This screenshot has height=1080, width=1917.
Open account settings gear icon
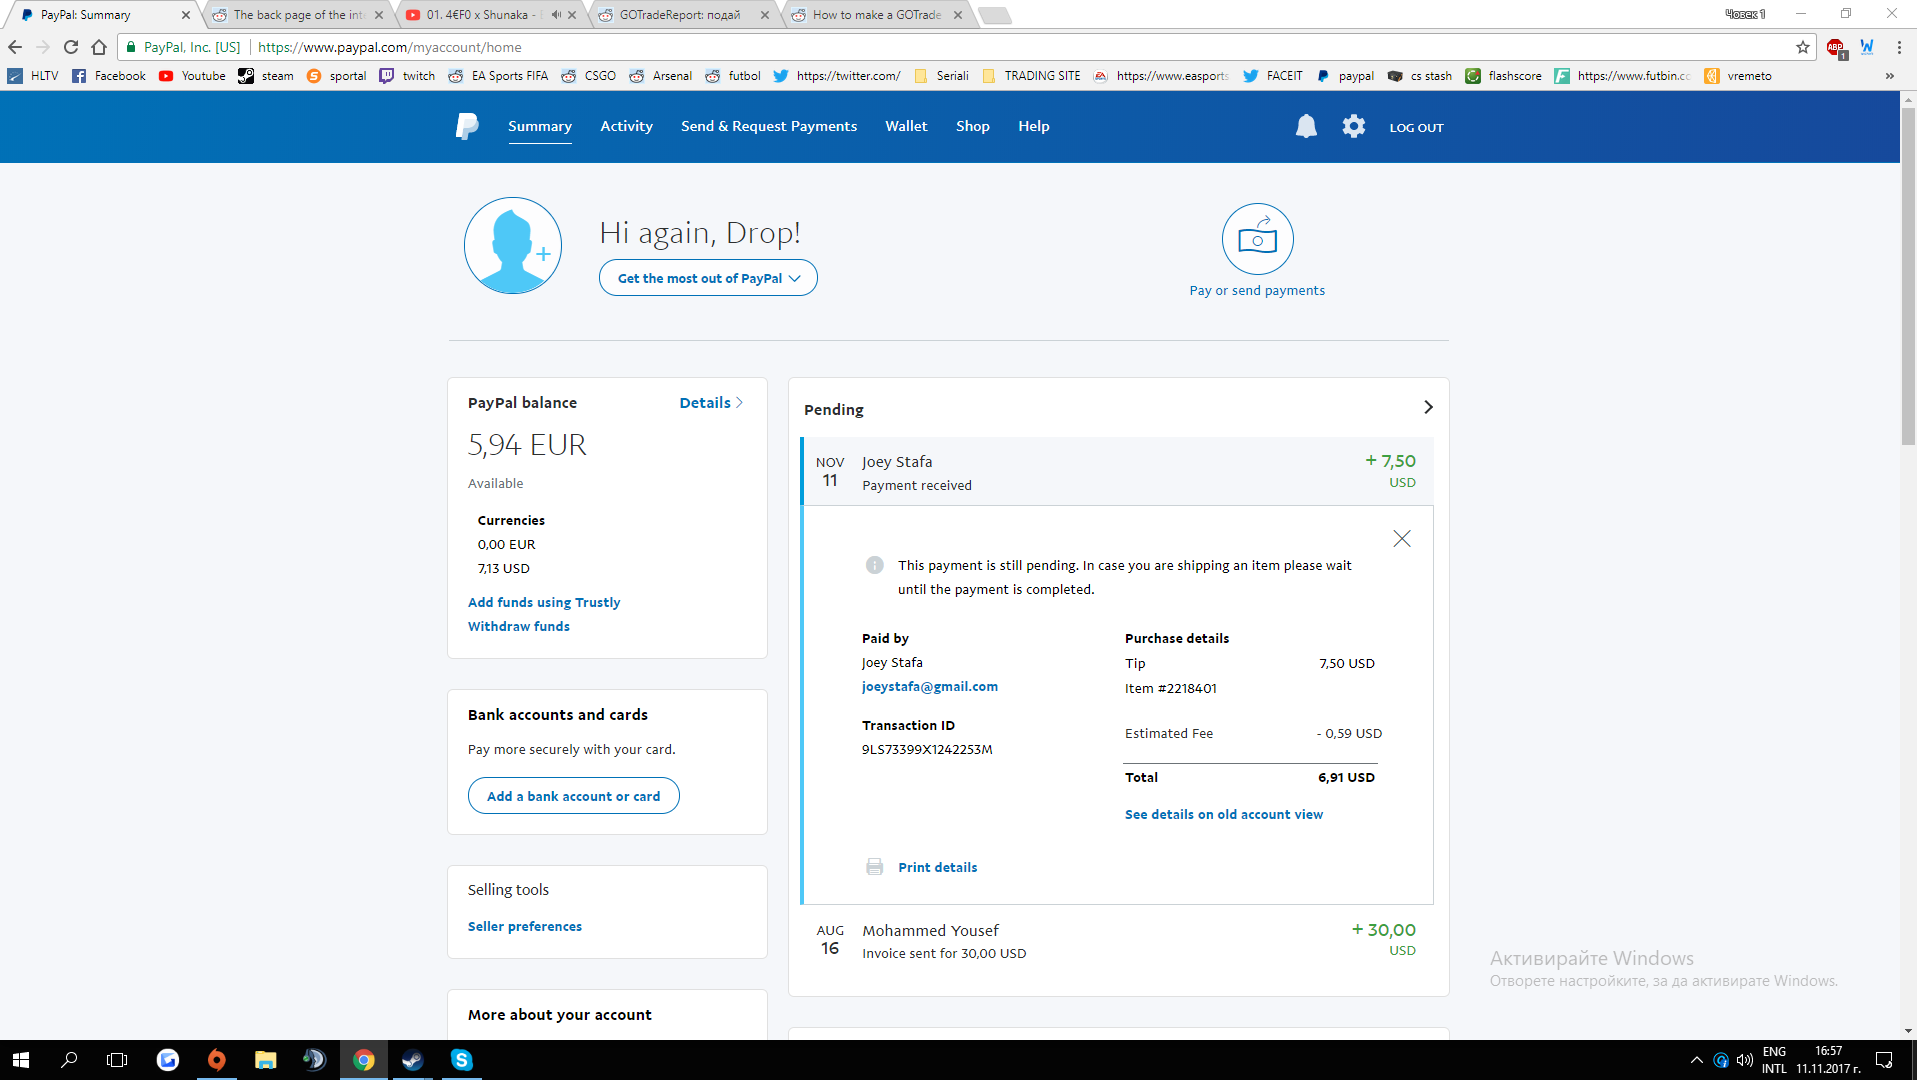point(1353,126)
